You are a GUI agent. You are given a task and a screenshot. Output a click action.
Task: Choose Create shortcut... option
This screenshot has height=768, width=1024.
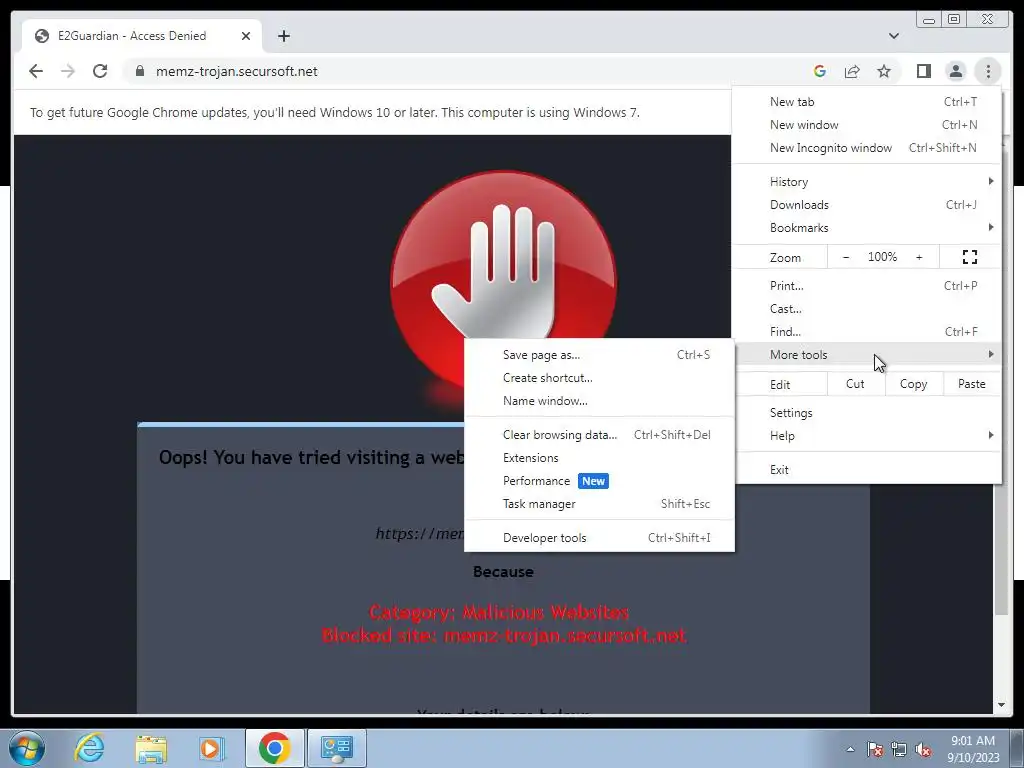click(x=600, y=378)
